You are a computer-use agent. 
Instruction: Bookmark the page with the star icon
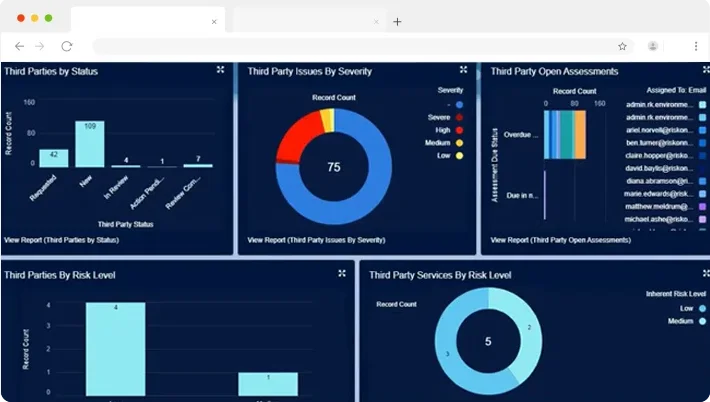coord(622,46)
